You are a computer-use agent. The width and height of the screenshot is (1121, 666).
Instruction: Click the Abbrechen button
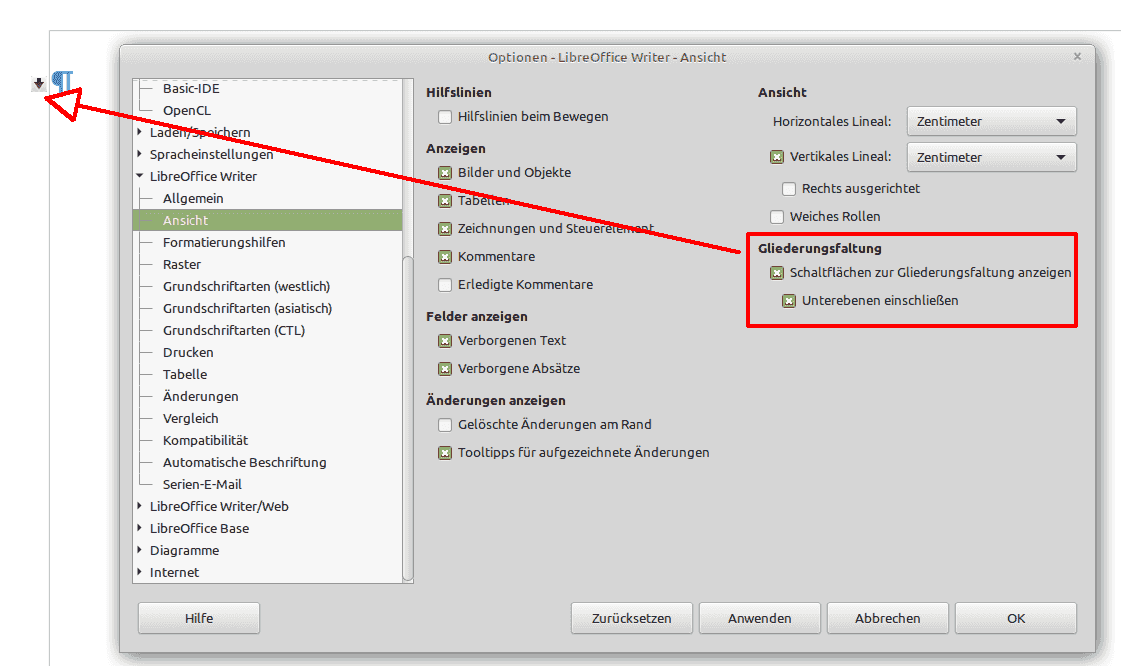tap(887, 618)
